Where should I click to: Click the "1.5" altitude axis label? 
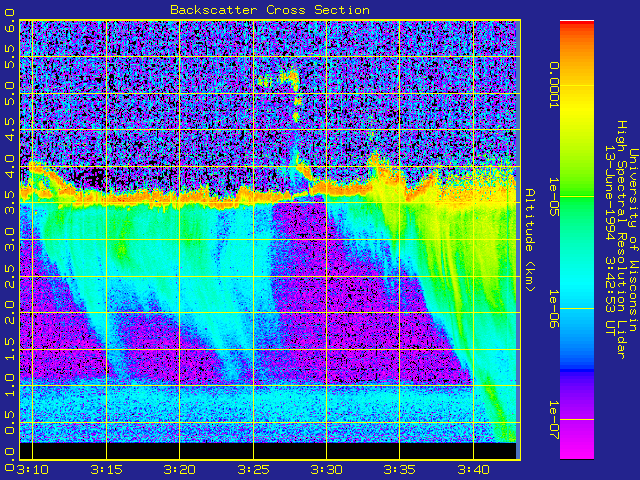click(x=10, y=349)
